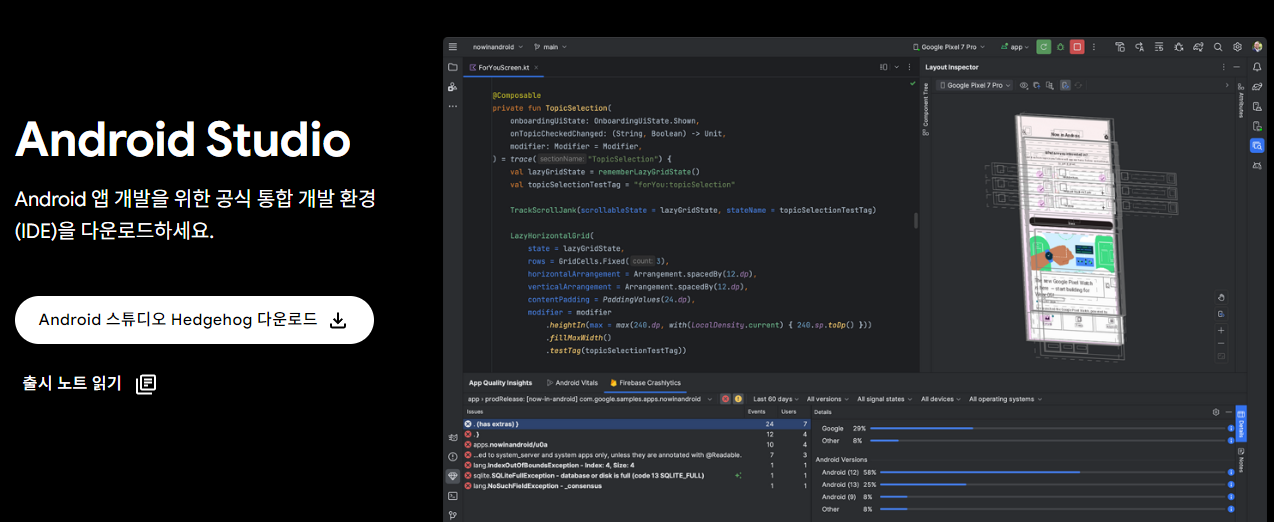Screen dimensions: 1274x522
Task: Select the '(has extras)' issue row
Action: pyautogui.click(x=636, y=424)
